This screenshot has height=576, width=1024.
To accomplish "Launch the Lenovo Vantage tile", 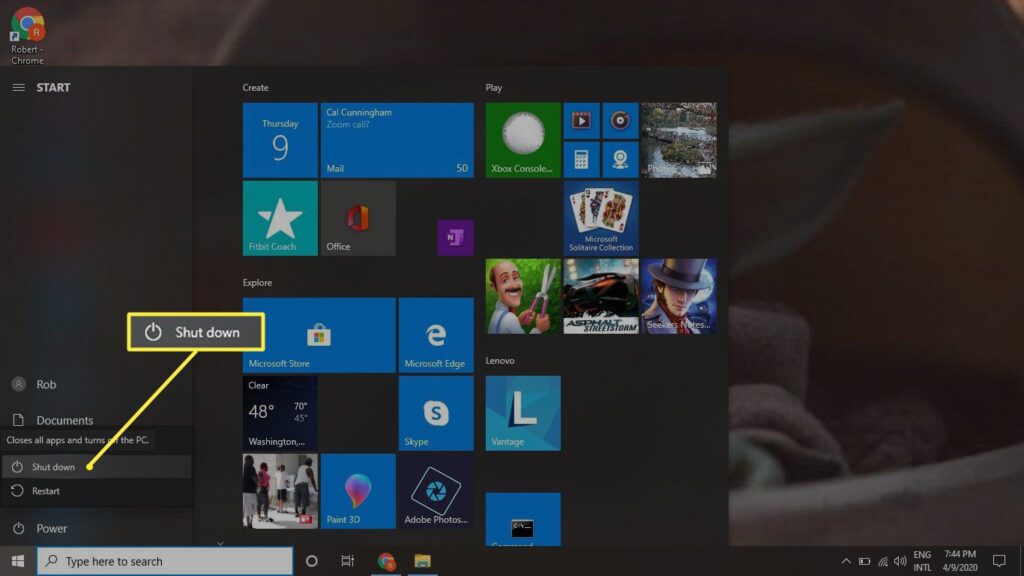I will point(522,413).
